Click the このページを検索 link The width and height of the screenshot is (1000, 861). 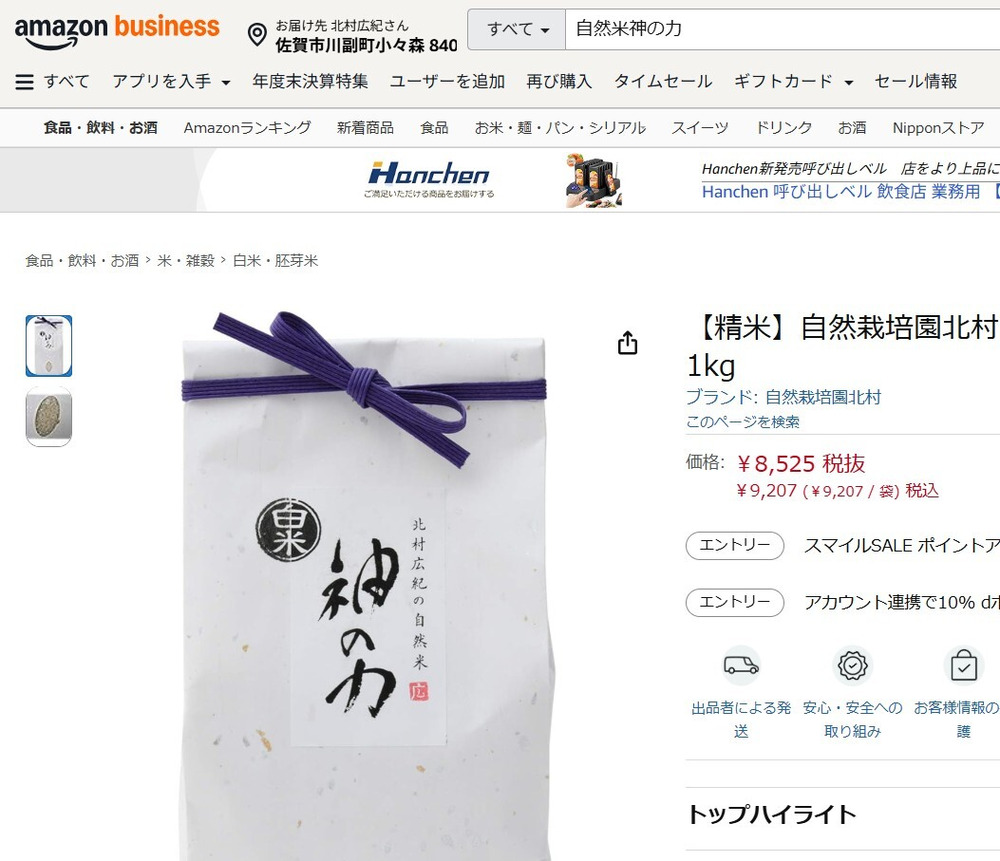click(x=742, y=422)
